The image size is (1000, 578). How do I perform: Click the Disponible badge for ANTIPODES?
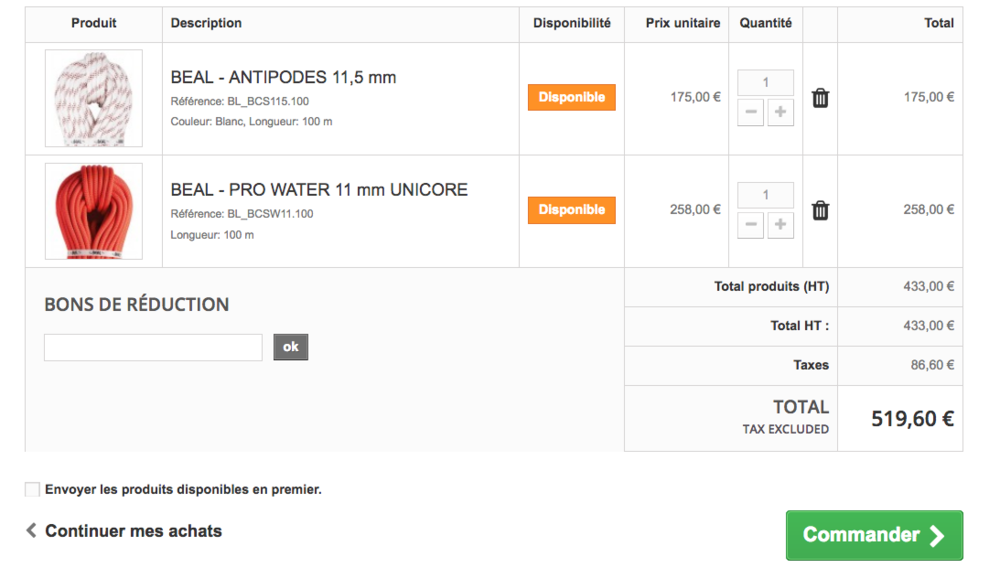click(571, 98)
